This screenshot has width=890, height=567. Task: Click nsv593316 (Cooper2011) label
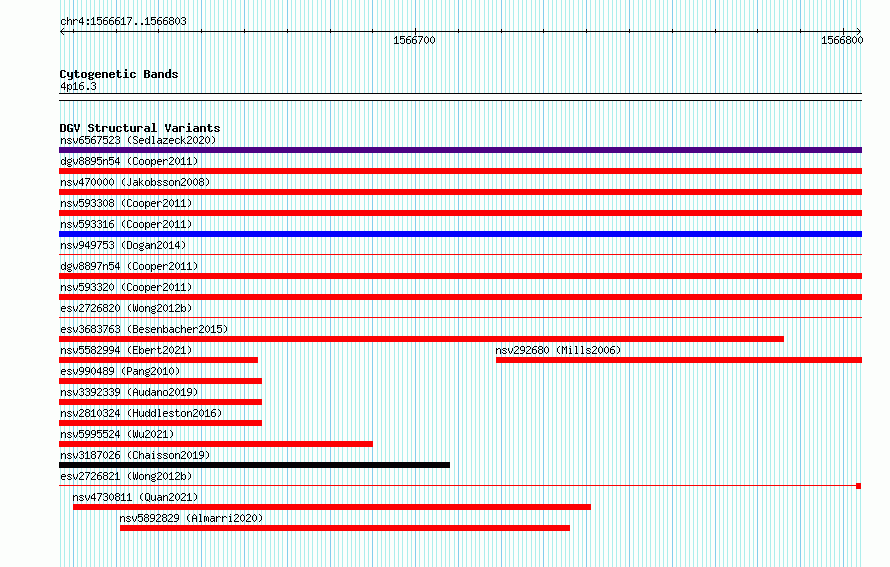126,224
